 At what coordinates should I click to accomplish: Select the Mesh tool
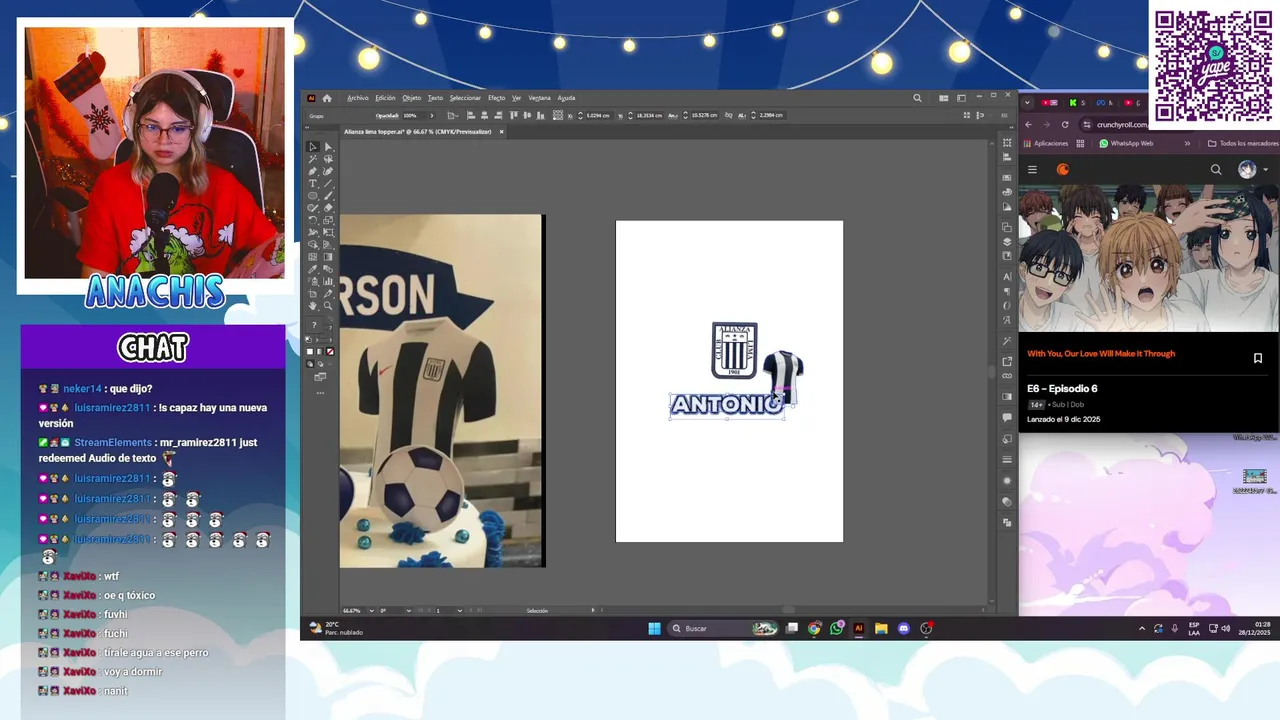coord(313,256)
